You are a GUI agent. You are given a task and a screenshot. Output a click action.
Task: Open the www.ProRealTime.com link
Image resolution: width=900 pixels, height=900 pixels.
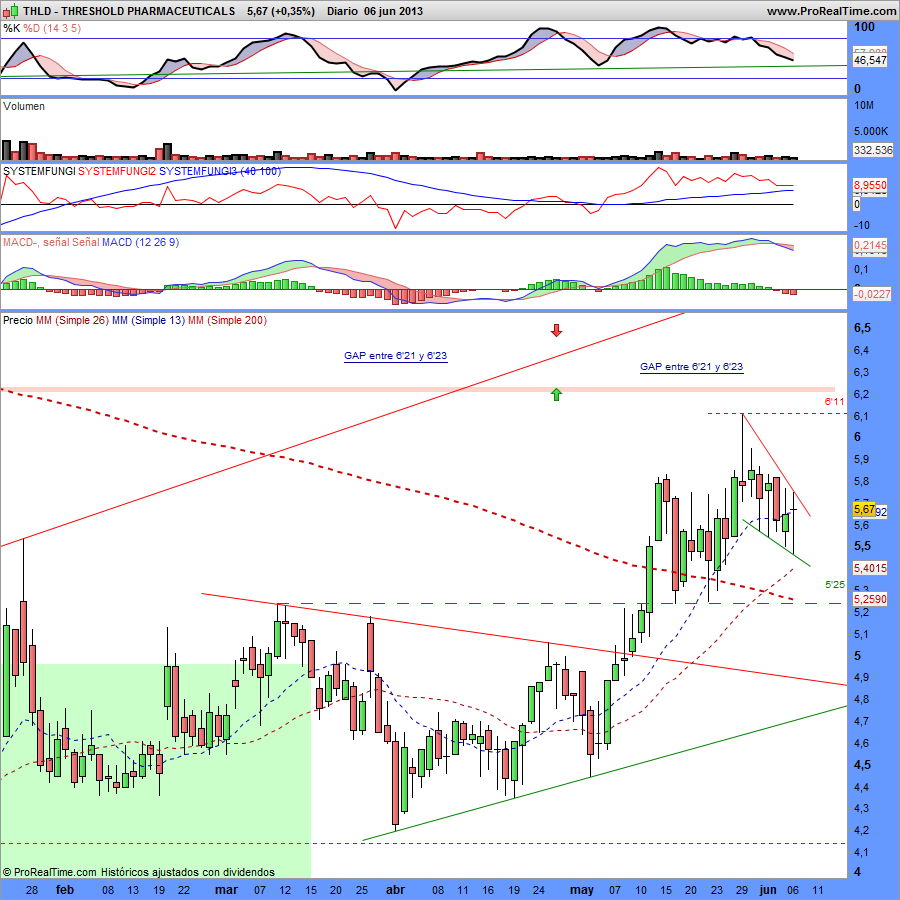[831, 11]
